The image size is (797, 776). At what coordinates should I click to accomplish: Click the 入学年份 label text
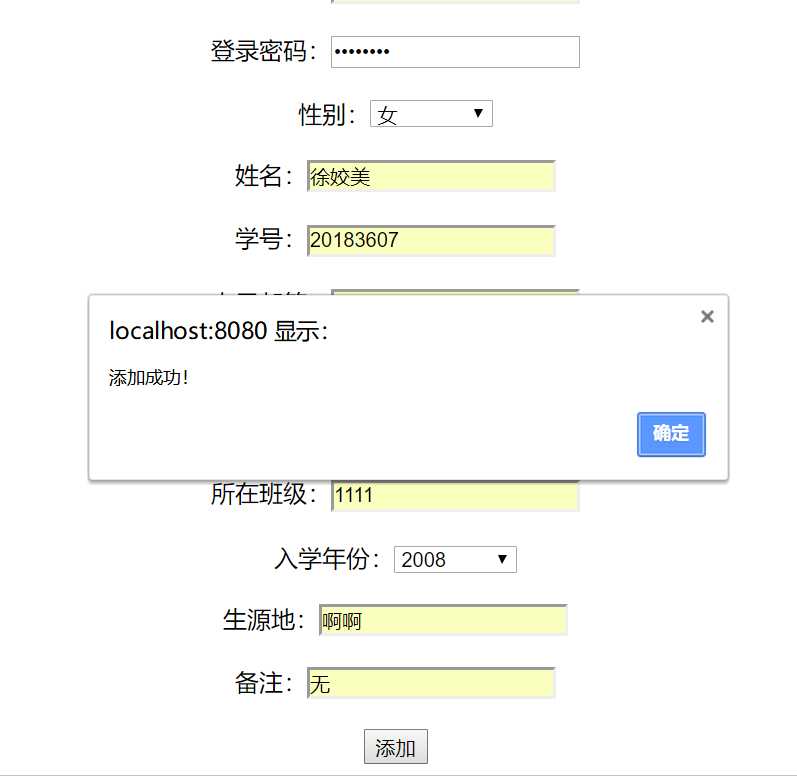326,559
